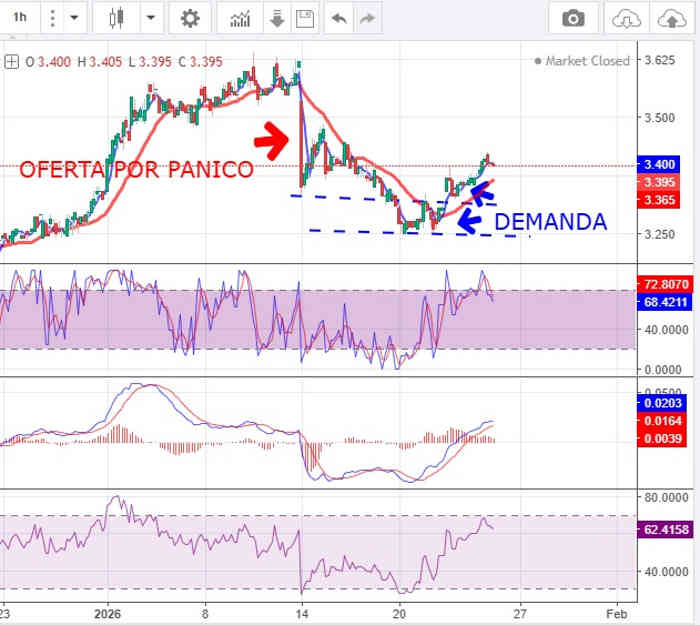Open the chart style dropdown arrow
700x625 pixels.
click(150, 18)
